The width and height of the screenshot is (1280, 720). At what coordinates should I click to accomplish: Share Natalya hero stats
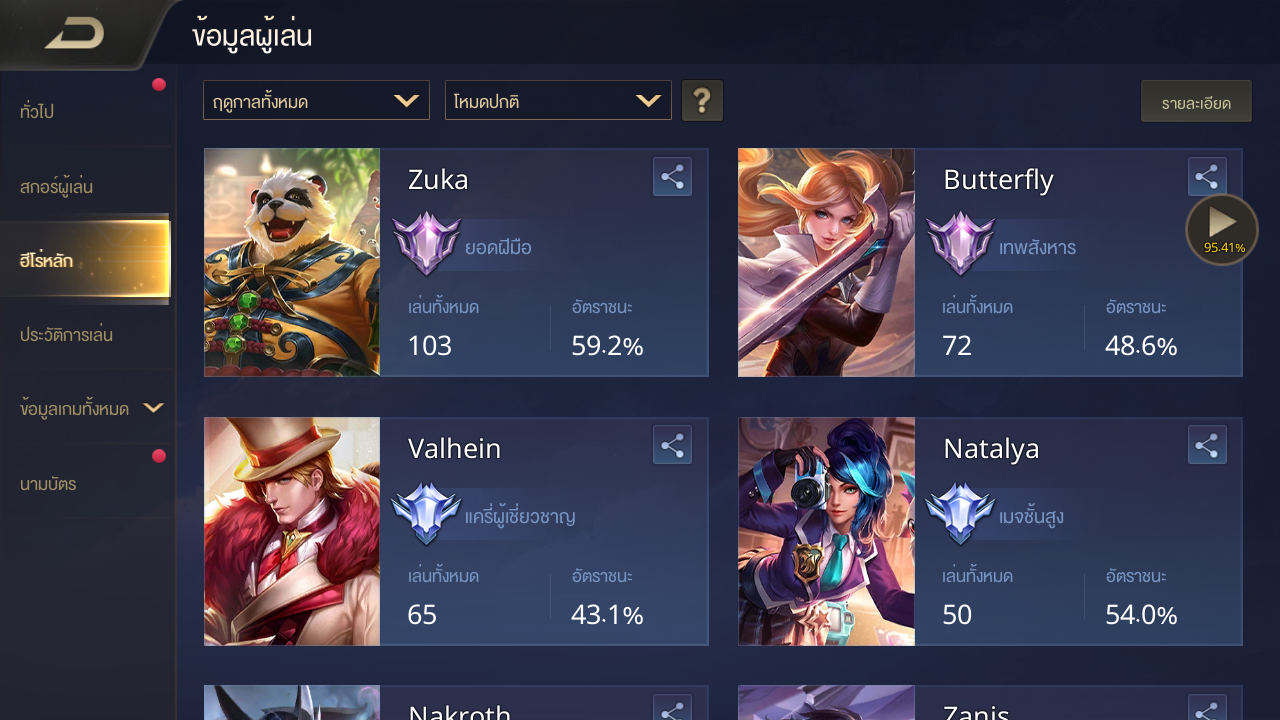(x=1207, y=445)
